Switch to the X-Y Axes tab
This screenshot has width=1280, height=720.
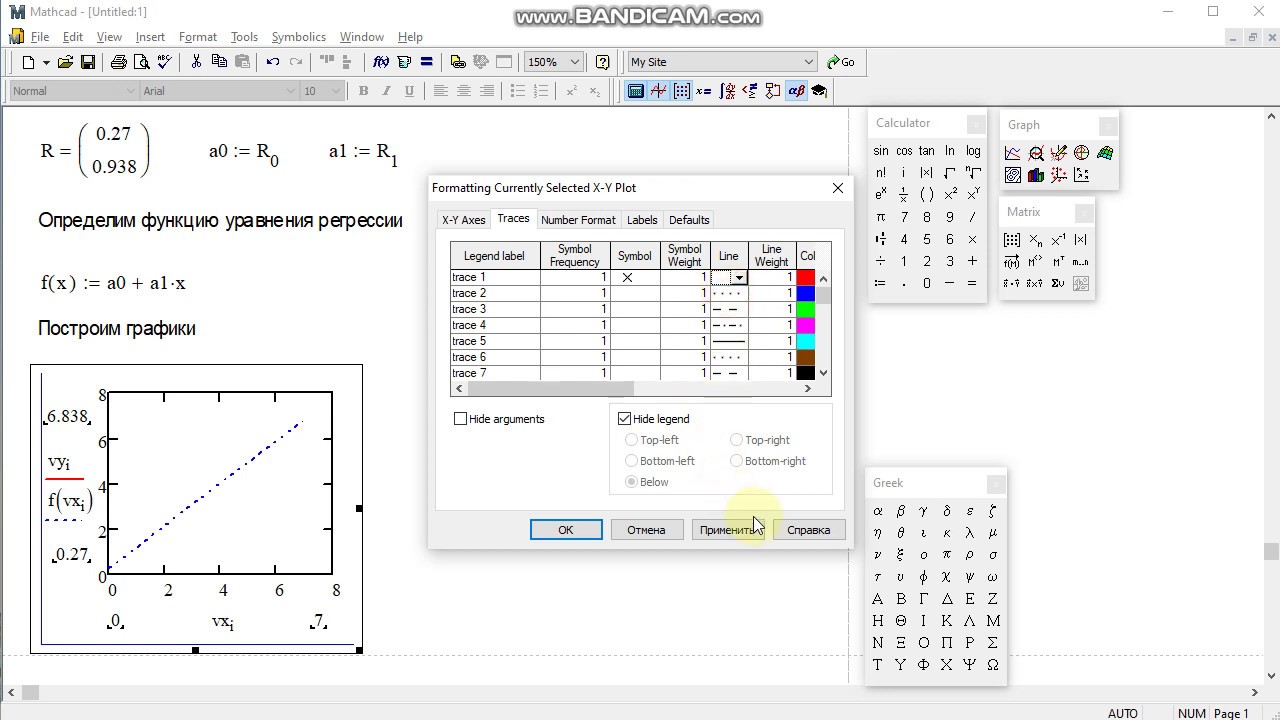click(x=463, y=220)
